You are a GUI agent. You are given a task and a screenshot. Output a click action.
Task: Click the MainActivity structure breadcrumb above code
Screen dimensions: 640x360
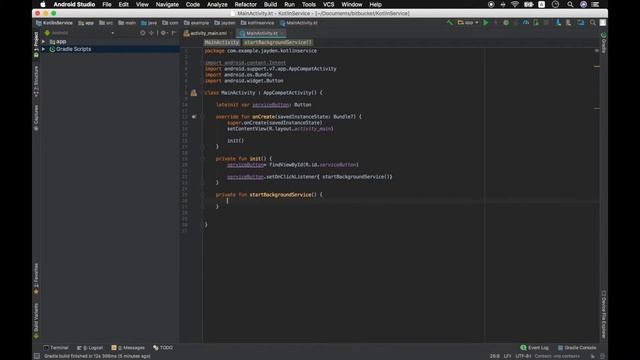point(222,42)
